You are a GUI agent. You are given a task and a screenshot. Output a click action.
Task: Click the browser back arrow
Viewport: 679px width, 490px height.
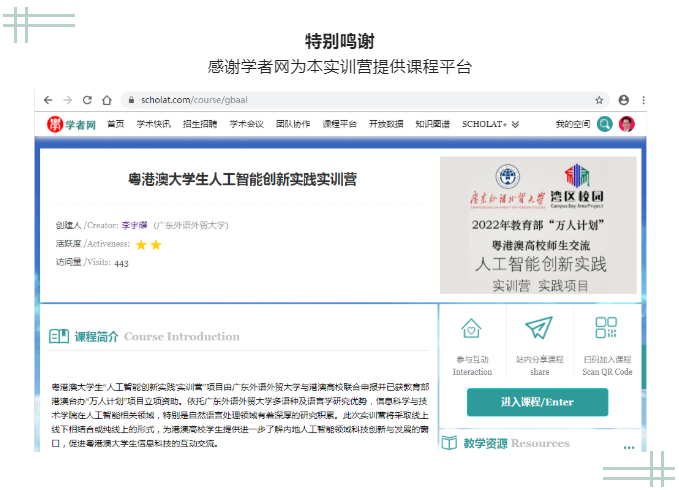click(49, 100)
